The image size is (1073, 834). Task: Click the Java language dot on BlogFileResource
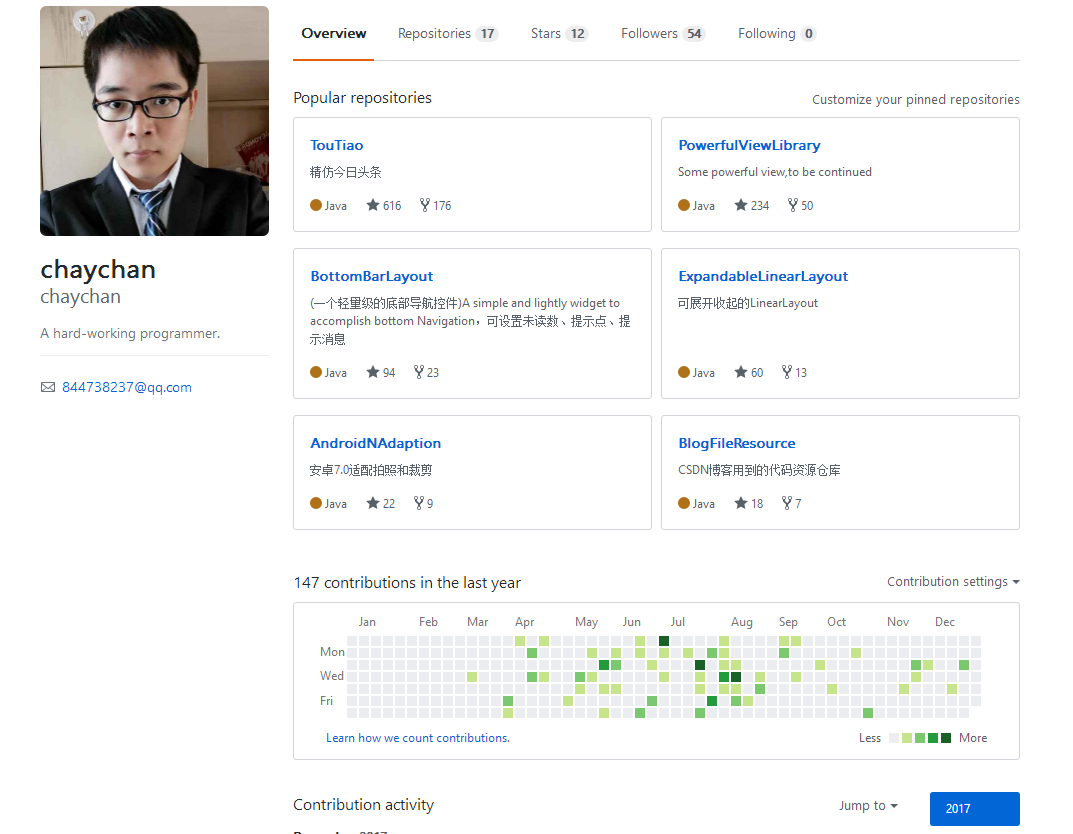(684, 503)
